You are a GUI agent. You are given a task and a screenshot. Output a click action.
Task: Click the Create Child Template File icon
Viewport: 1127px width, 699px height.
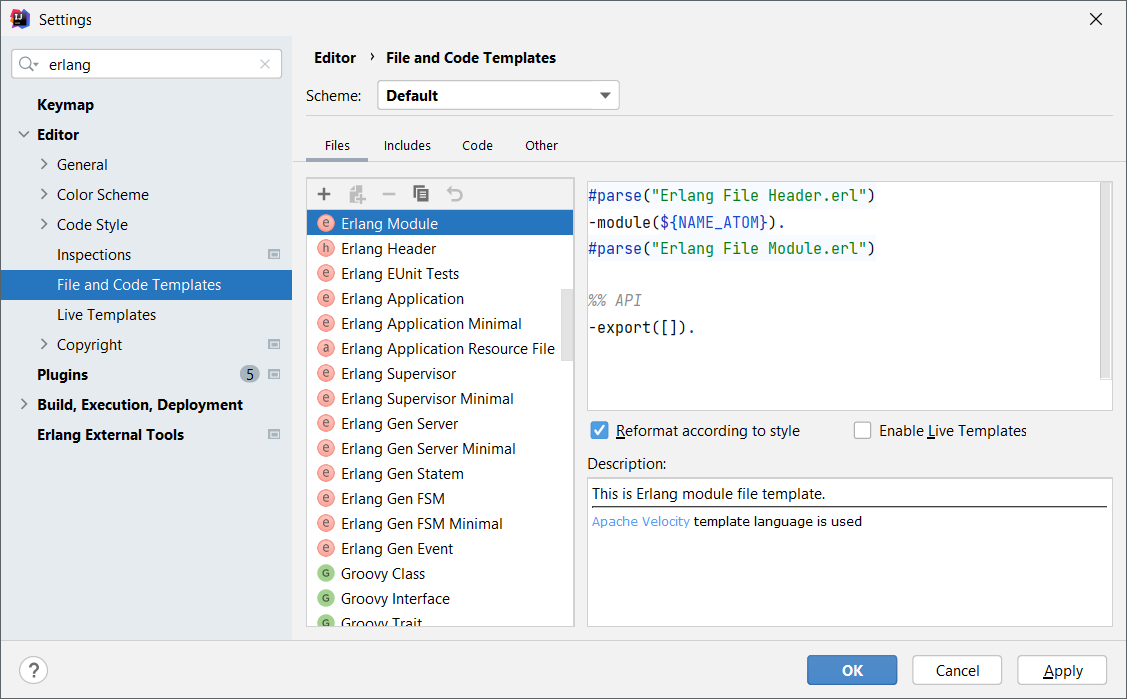point(357,194)
